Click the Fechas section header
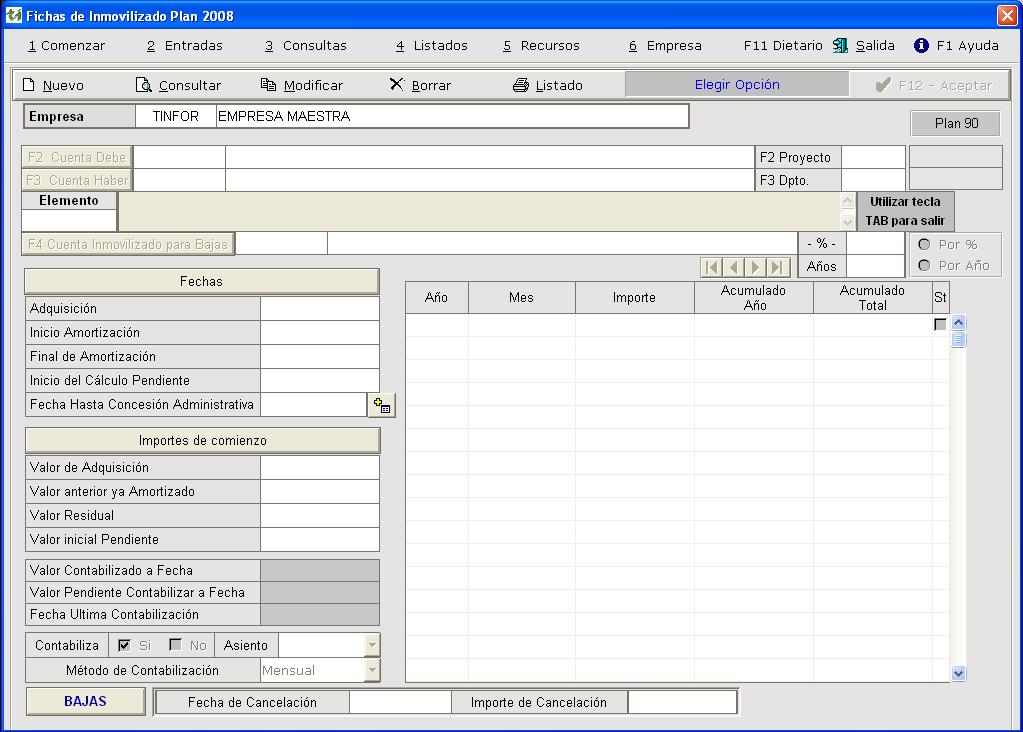 pyautogui.click(x=202, y=281)
